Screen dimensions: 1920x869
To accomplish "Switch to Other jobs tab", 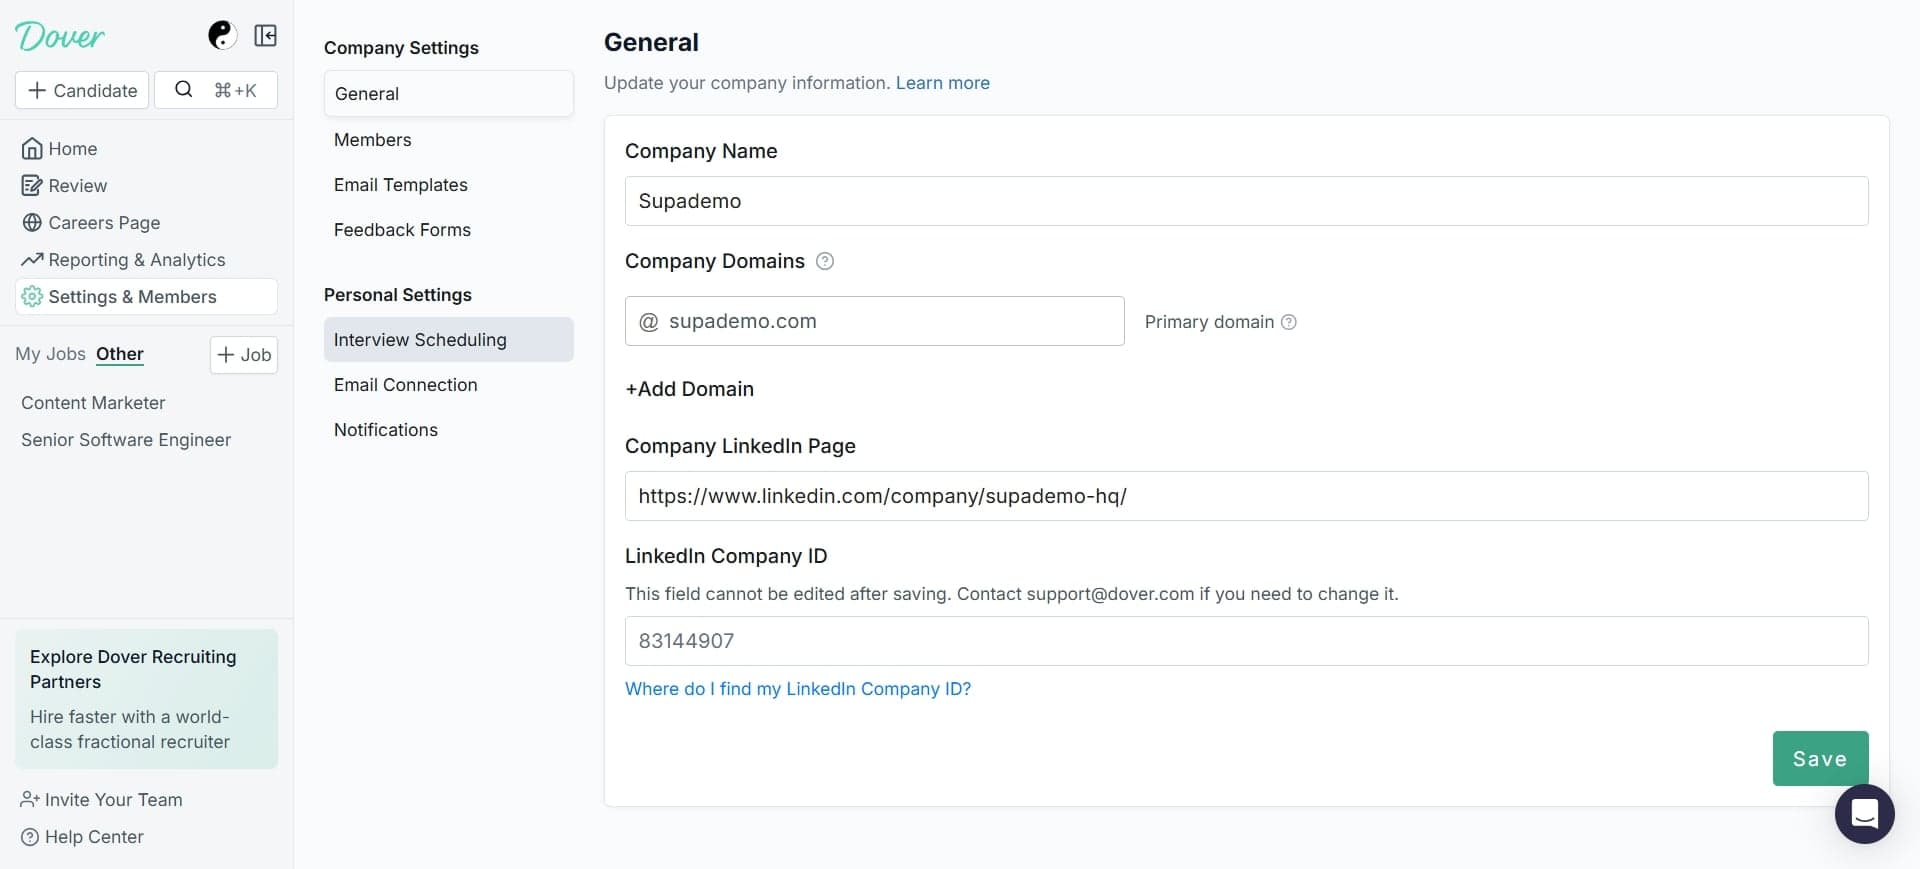I will coord(120,354).
